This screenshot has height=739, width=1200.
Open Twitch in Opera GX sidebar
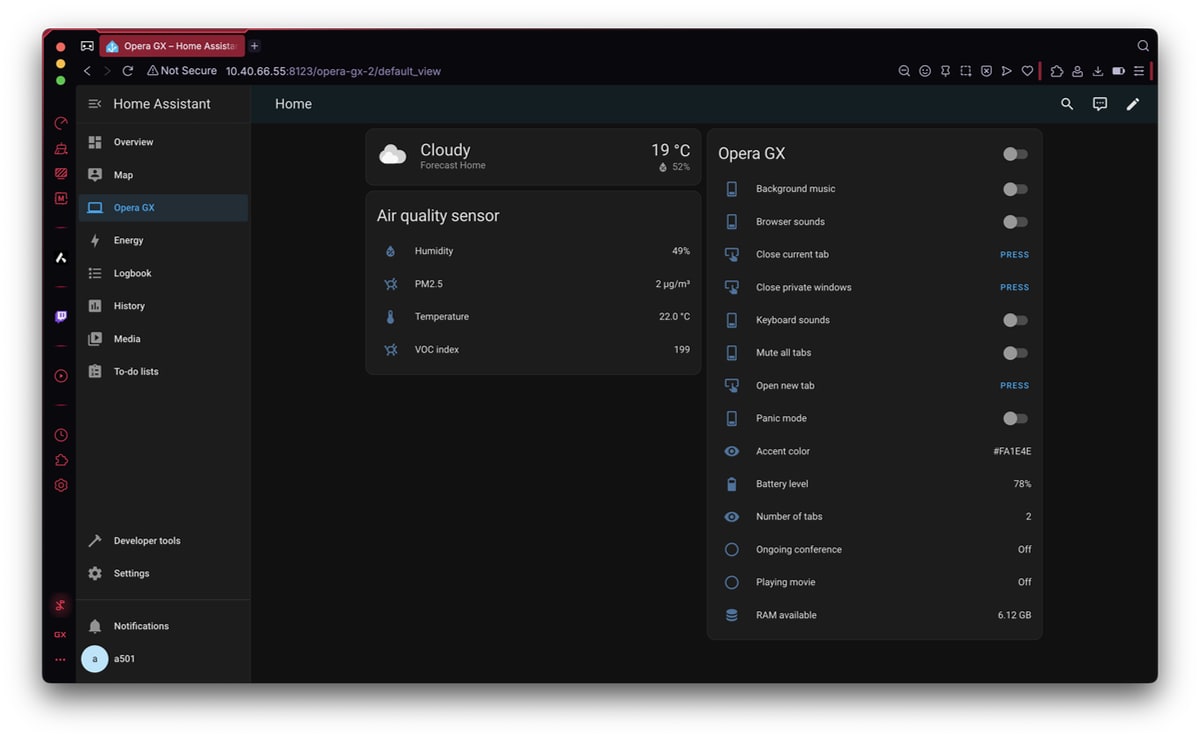(x=61, y=317)
